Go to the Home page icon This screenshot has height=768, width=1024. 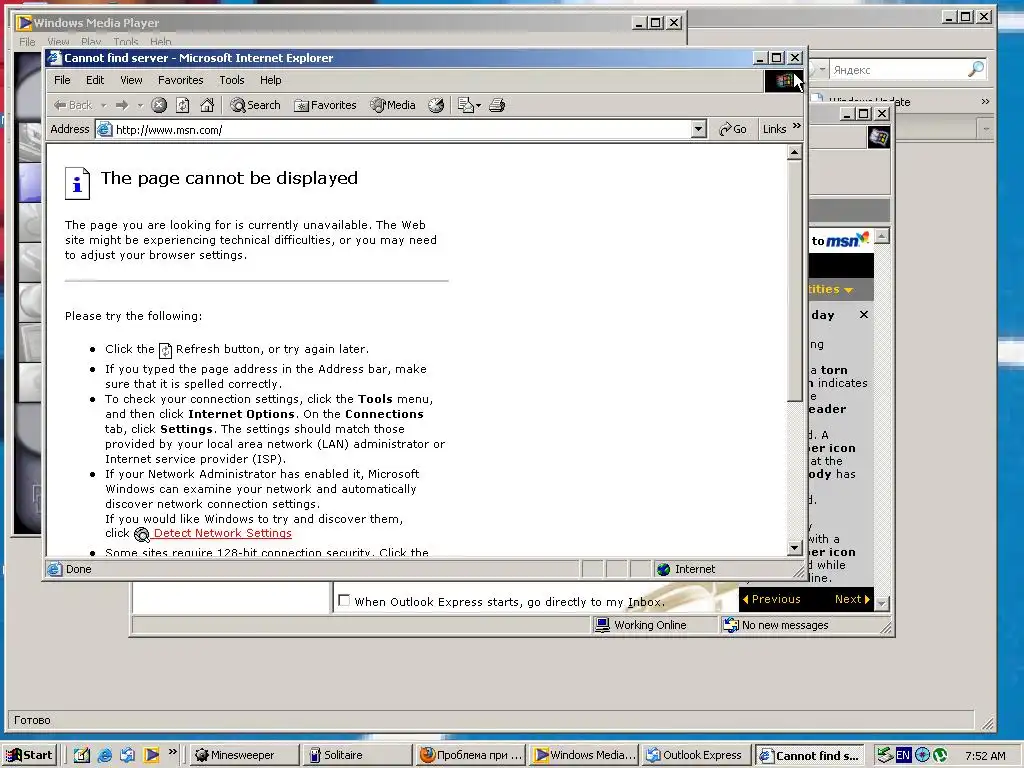pos(207,105)
